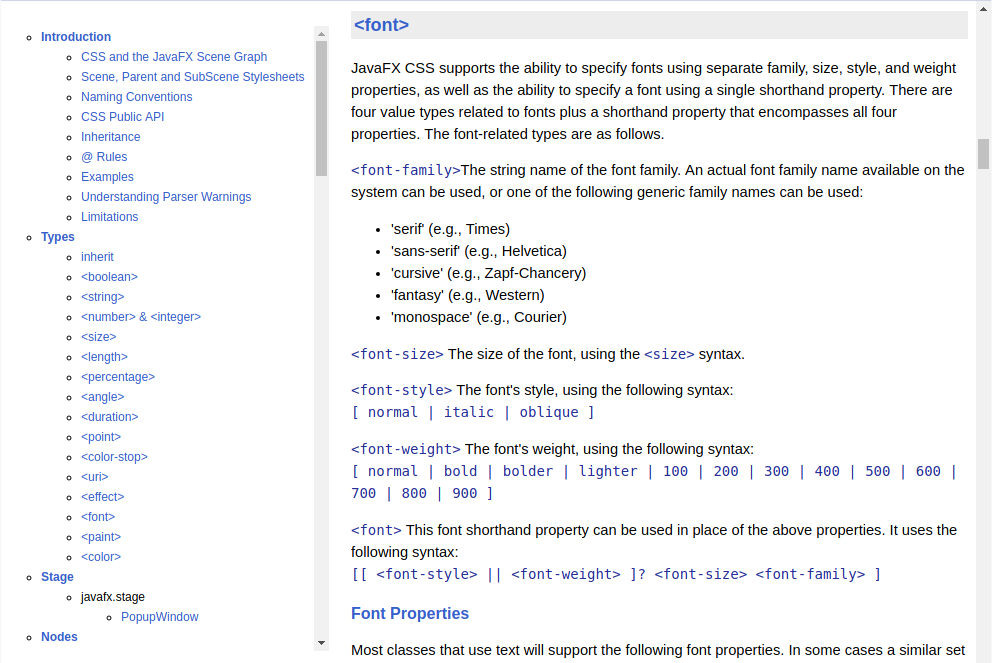The height and width of the screenshot is (663, 992).
Task: Open the Limitations topic
Action: pyautogui.click(x=110, y=217)
